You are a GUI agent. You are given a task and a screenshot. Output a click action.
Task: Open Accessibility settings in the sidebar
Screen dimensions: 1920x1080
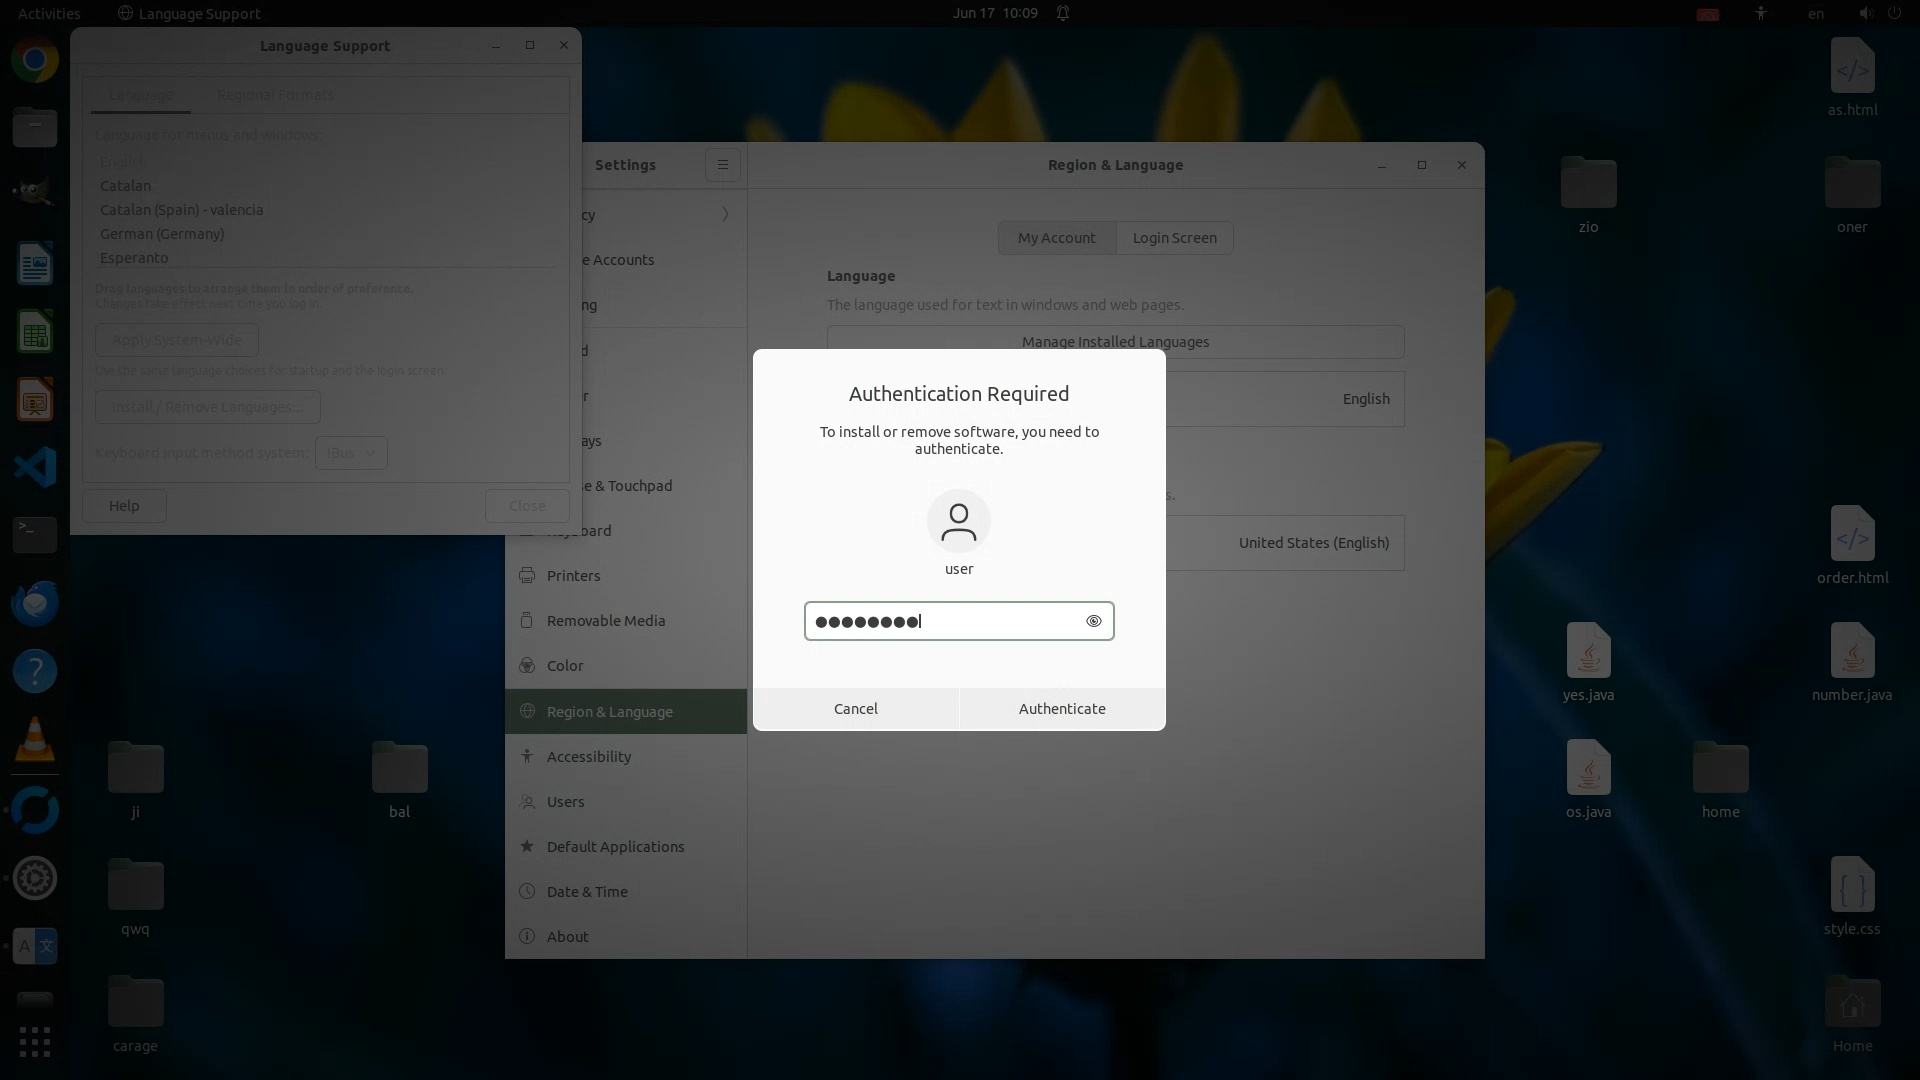[588, 757]
